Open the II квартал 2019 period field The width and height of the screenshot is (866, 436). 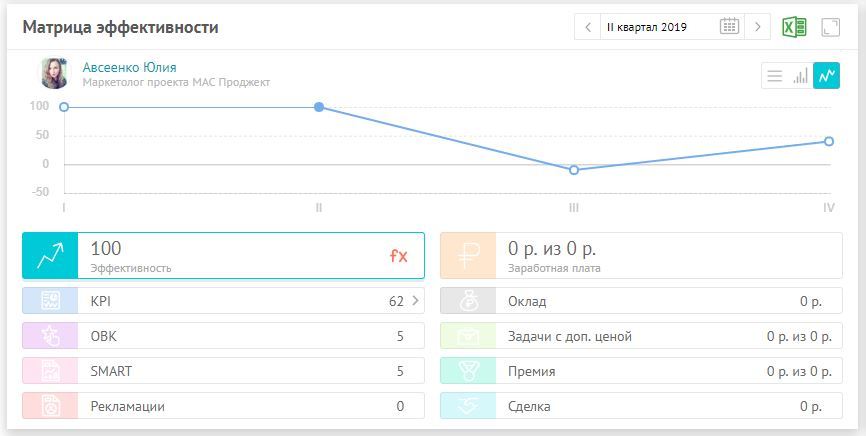click(658, 27)
